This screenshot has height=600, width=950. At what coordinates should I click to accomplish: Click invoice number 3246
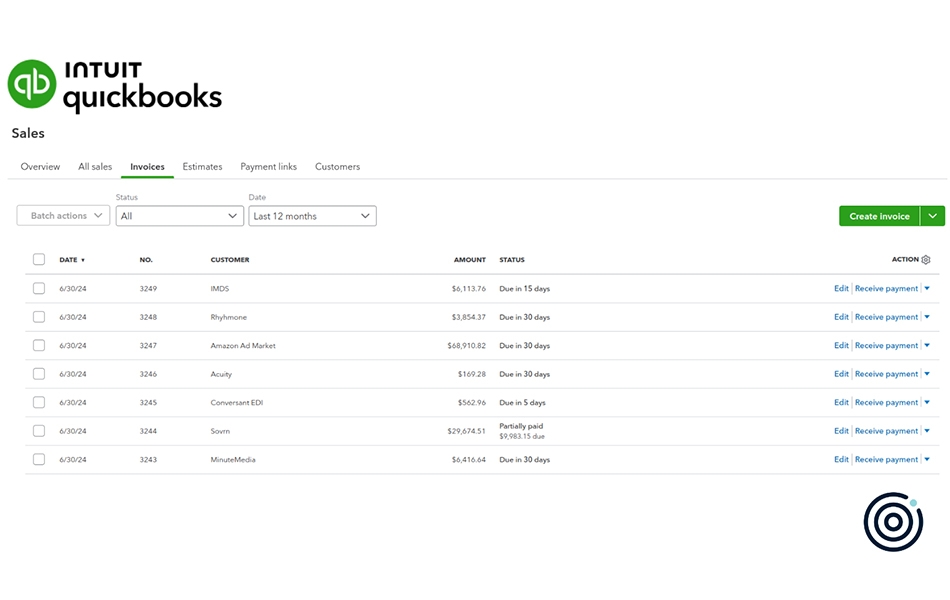(148, 374)
